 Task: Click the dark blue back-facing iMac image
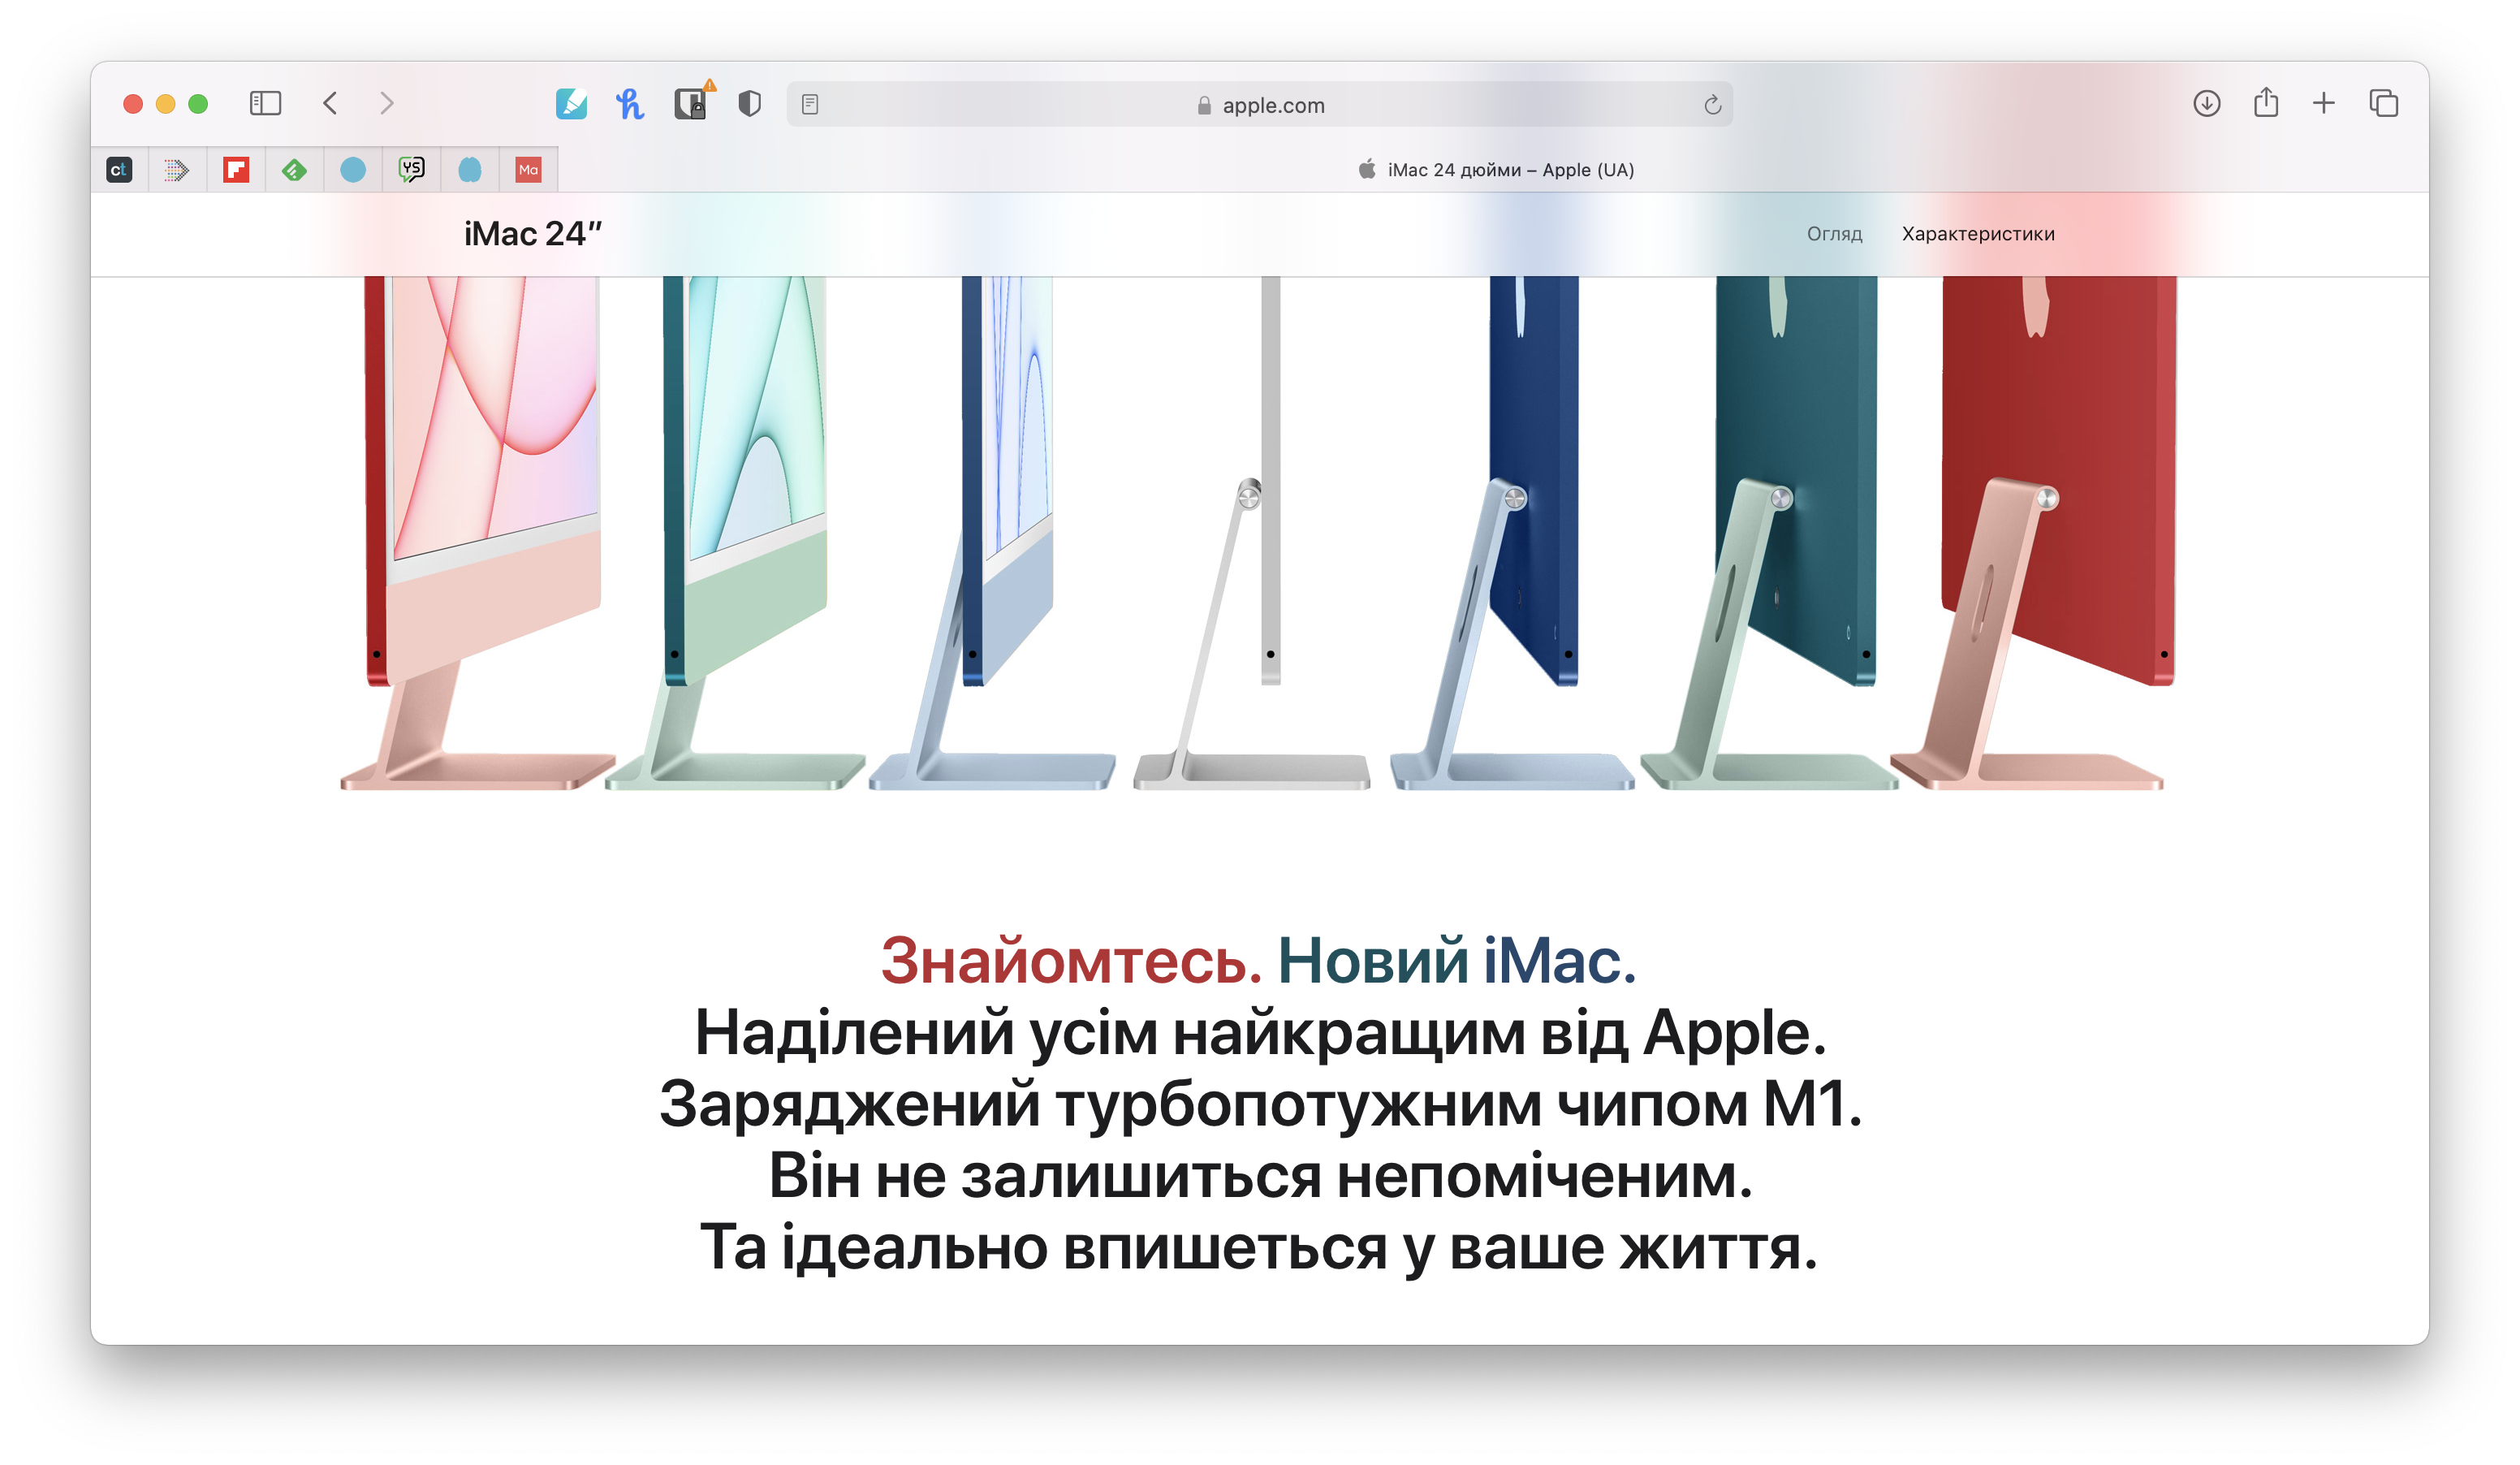[1512, 533]
